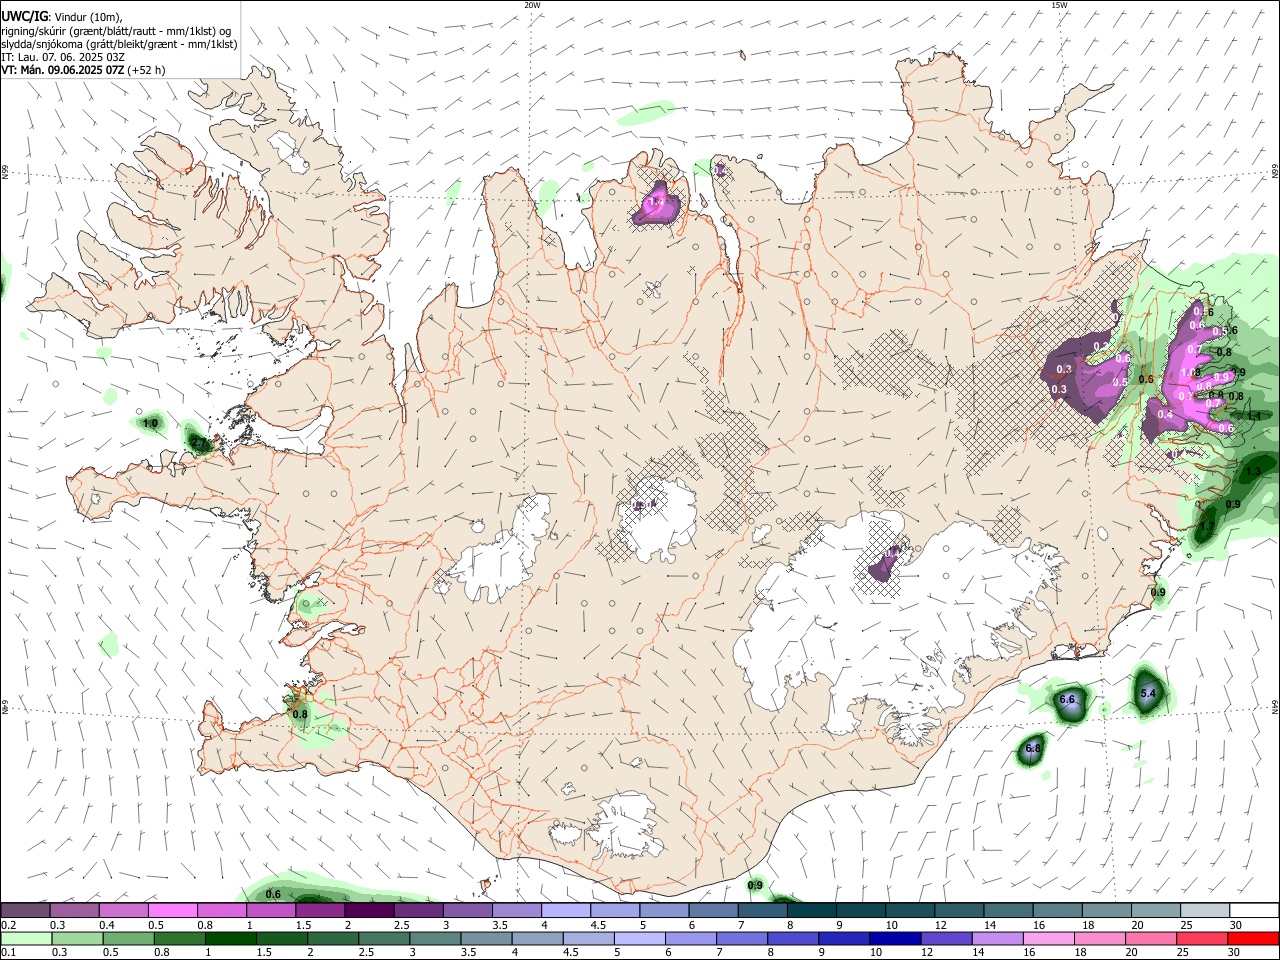Click the 1.0 precipitation value in the west
Image resolution: width=1280 pixels, height=960 pixels.
pos(150,423)
